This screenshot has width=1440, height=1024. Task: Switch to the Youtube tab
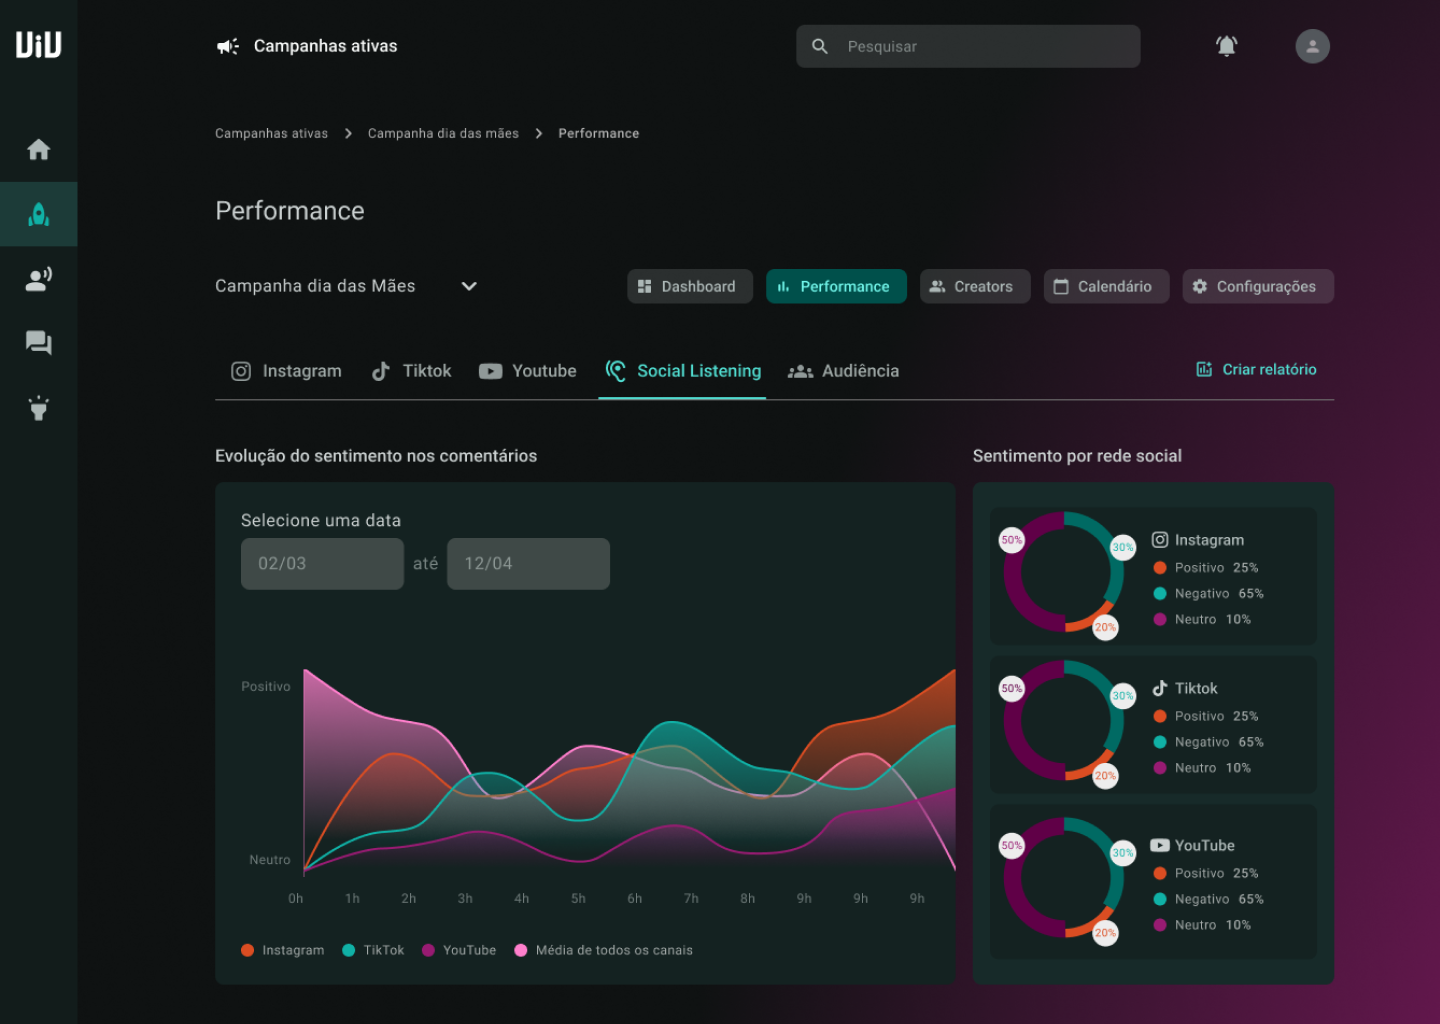(527, 371)
